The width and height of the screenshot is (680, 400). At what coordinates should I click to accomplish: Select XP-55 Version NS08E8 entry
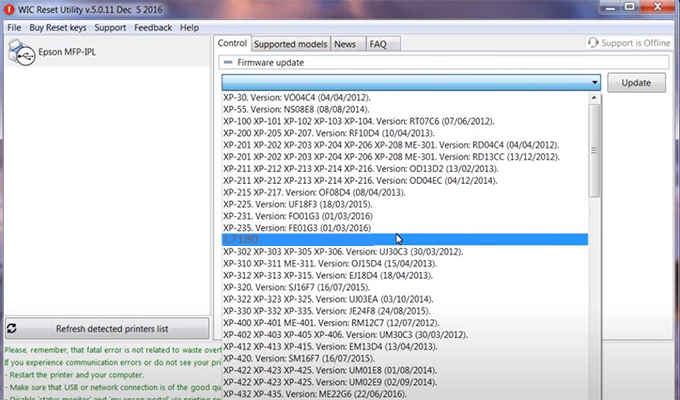point(405,109)
